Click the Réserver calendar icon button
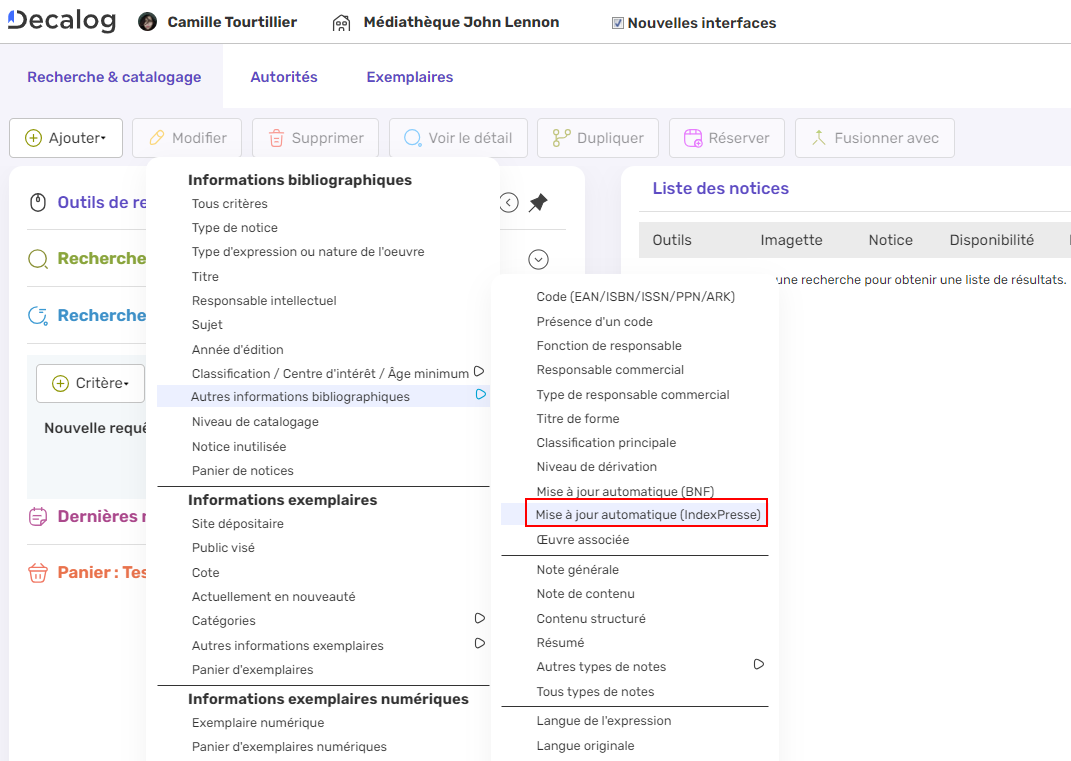The image size is (1071, 761). point(726,138)
